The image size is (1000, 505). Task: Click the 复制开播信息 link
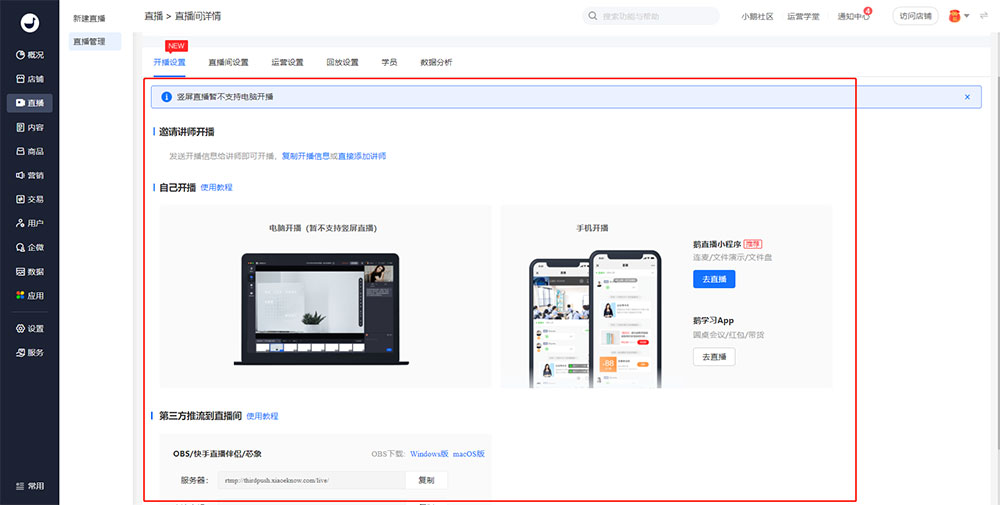(x=305, y=156)
